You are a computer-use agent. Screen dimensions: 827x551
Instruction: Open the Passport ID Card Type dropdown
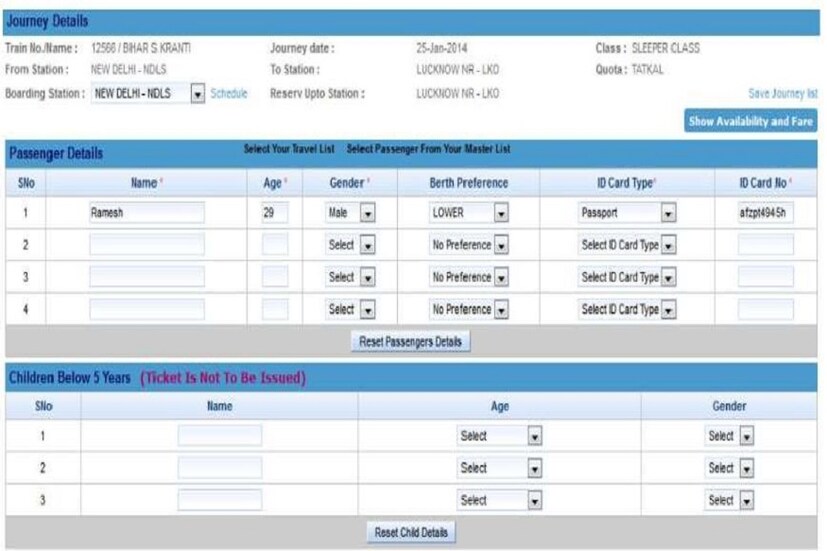pyautogui.click(x=627, y=213)
